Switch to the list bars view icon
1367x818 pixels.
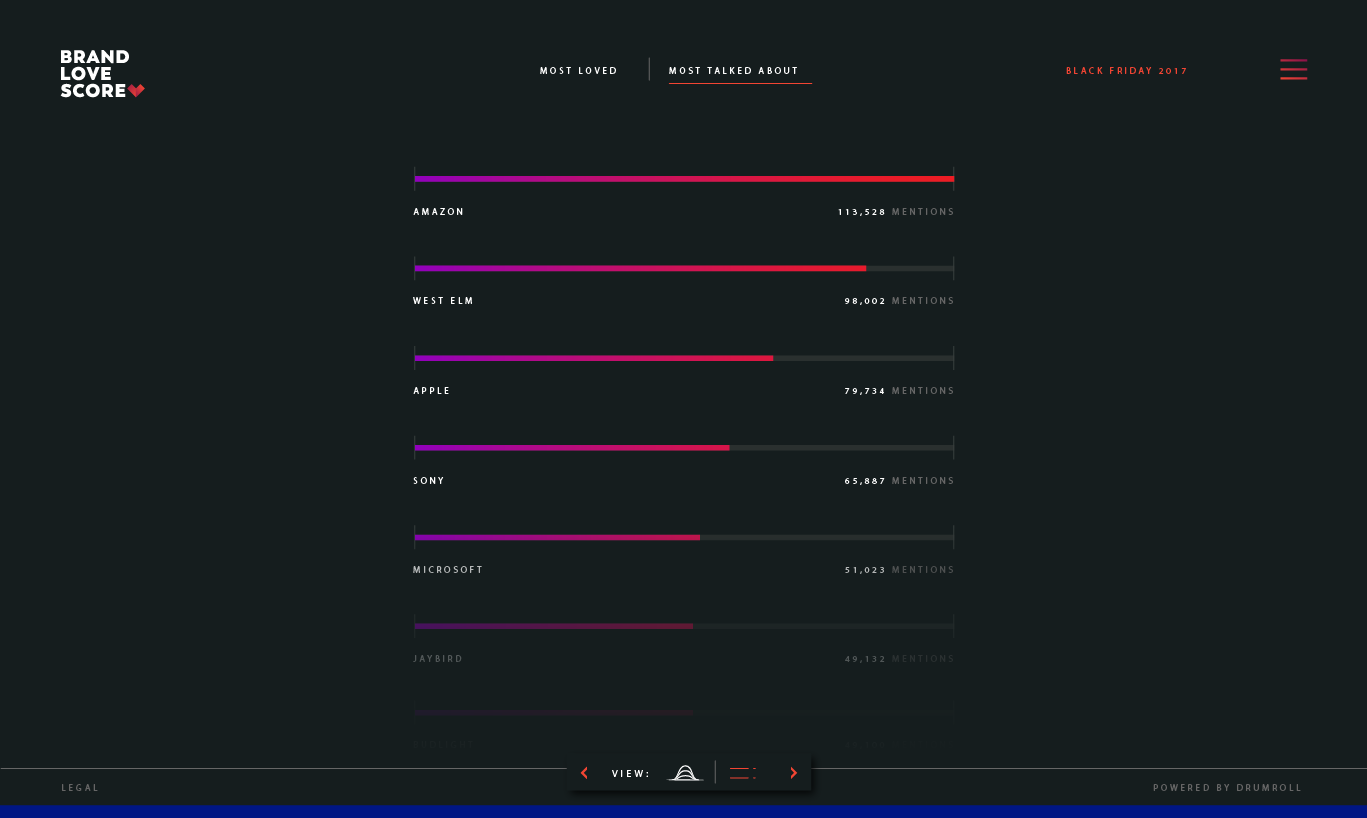point(742,773)
